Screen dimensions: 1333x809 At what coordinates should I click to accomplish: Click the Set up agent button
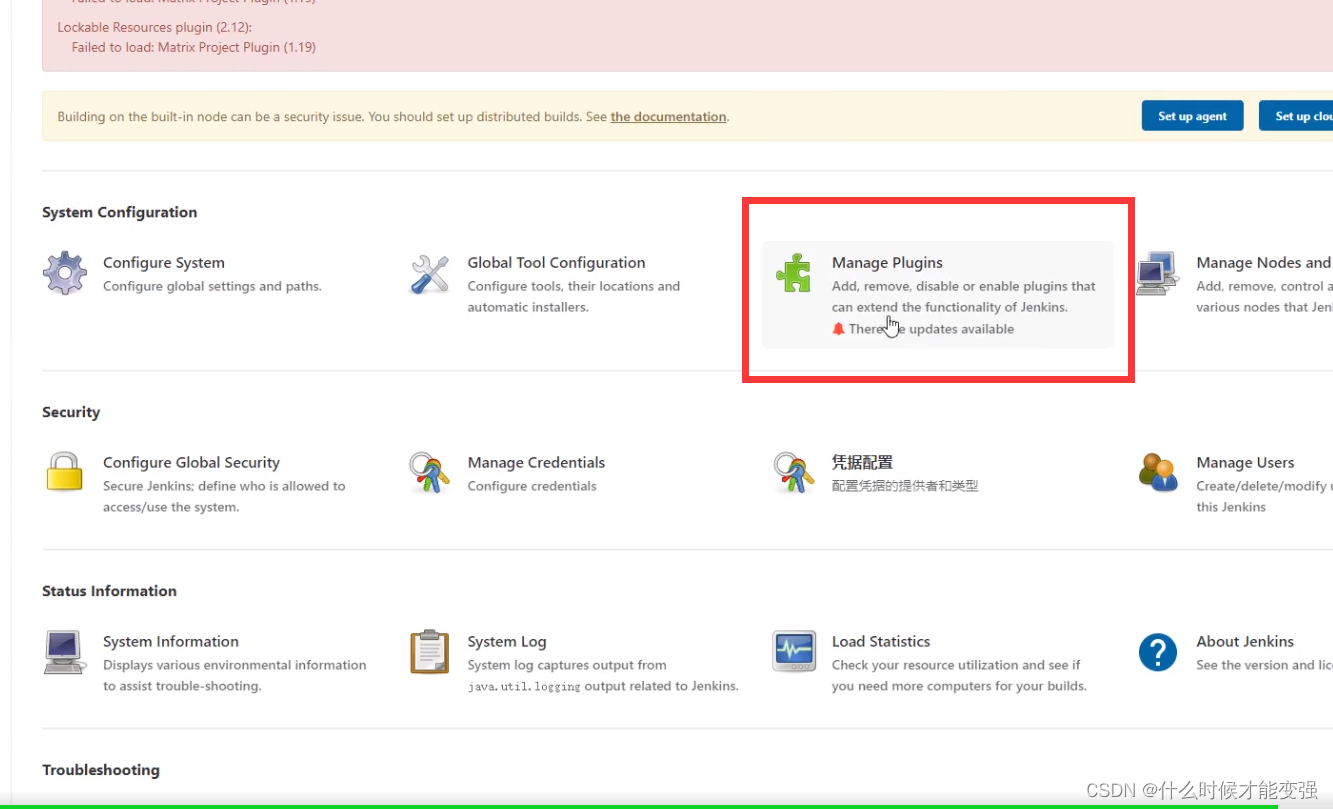[x=1192, y=116]
